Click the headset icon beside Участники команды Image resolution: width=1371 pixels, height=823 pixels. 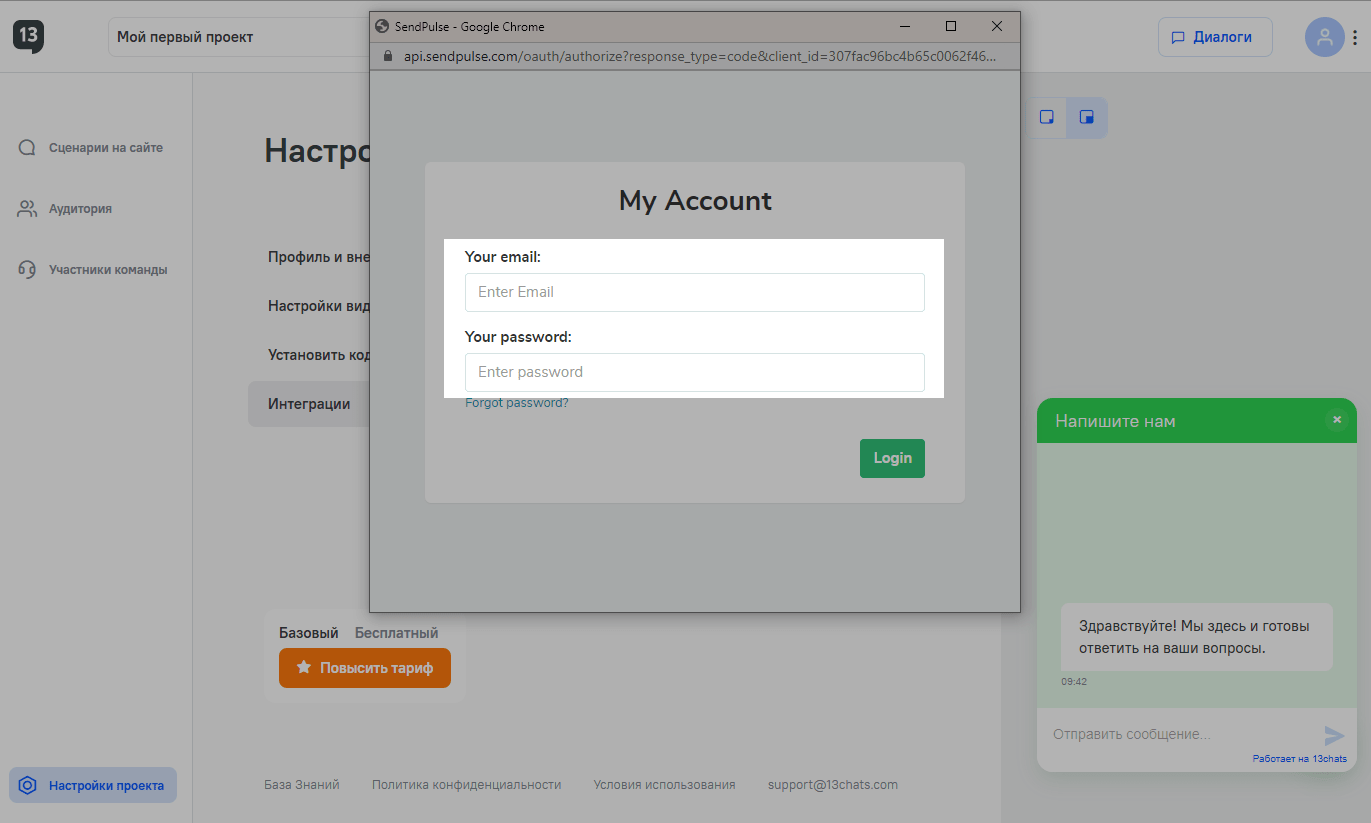tap(27, 270)
